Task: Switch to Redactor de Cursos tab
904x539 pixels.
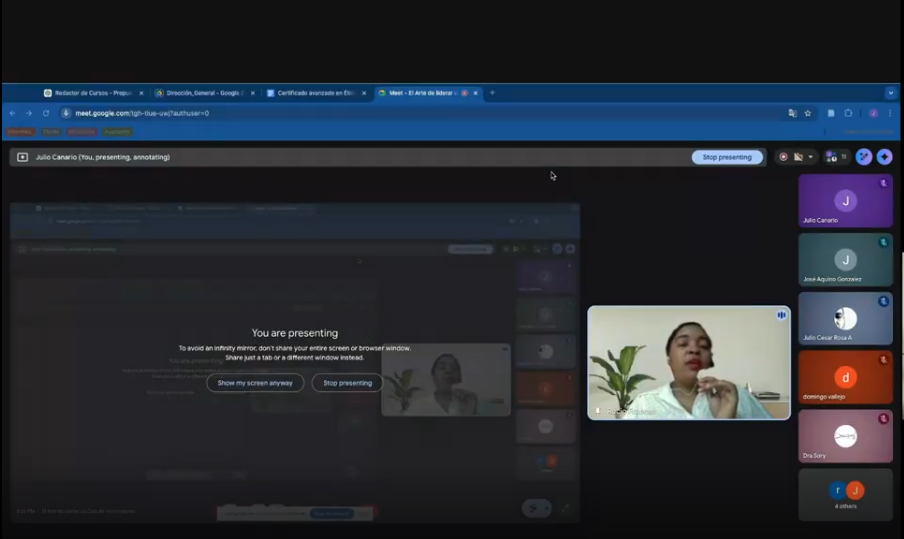Action: click(x=92, y=93)
